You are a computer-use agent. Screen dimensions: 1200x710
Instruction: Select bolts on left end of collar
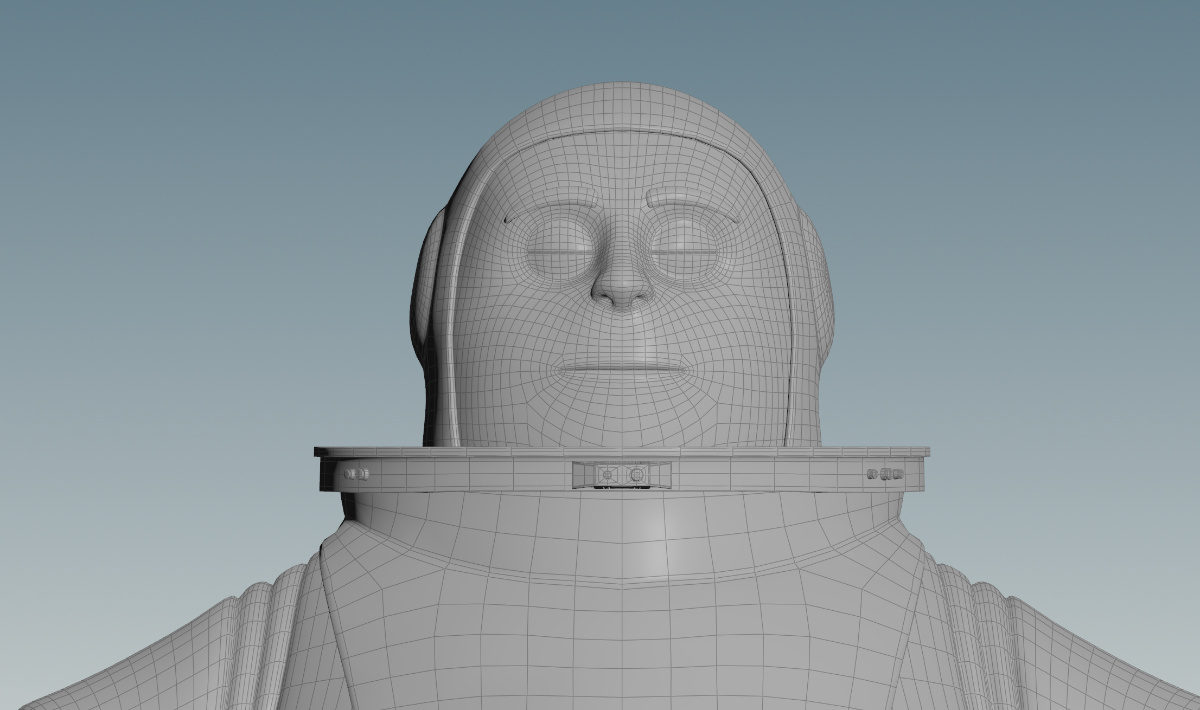point(356,473)
